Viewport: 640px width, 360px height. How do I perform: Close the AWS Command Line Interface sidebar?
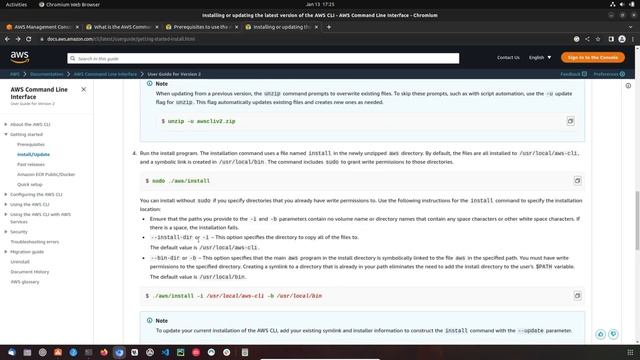(84, 89)
